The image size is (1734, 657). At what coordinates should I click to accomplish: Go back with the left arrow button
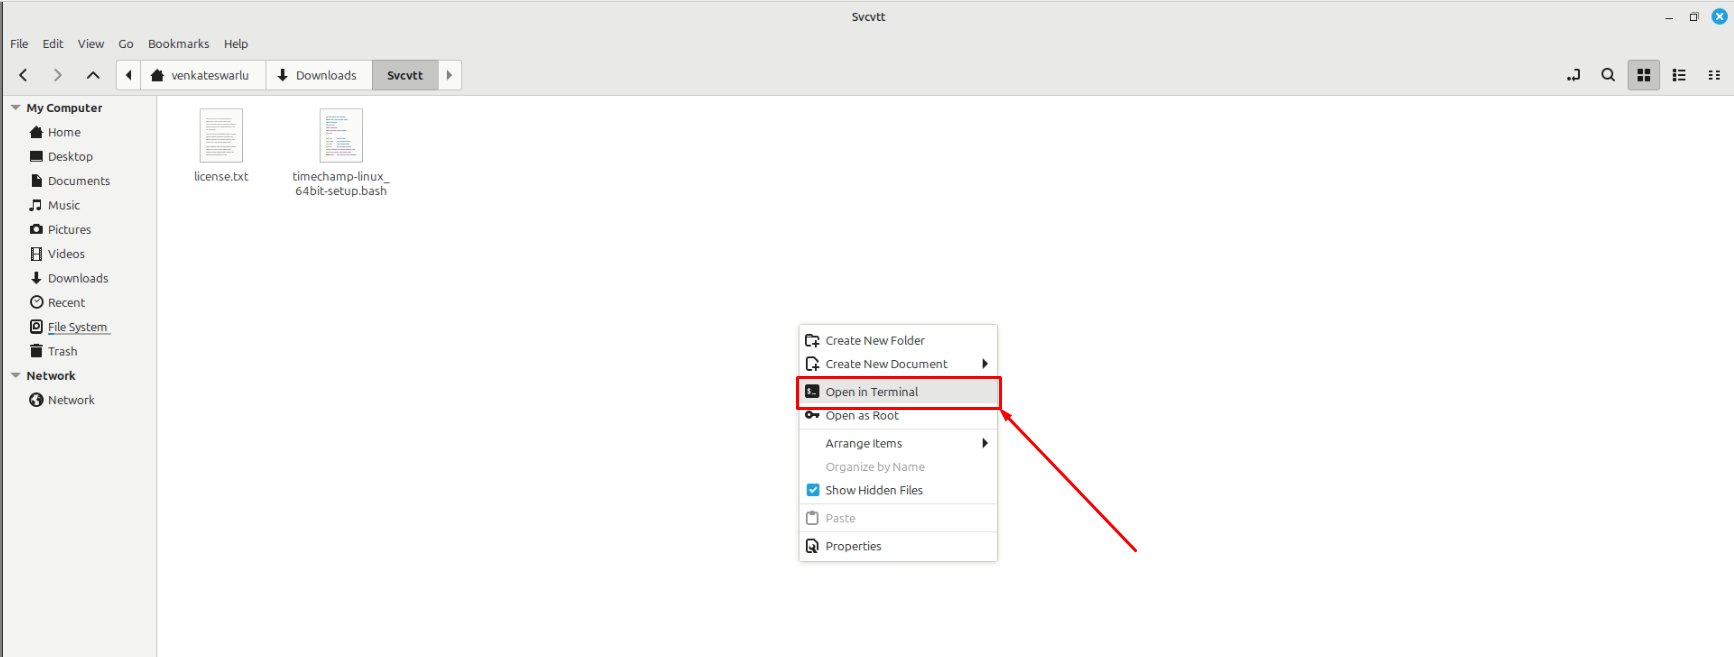(24, 75)
